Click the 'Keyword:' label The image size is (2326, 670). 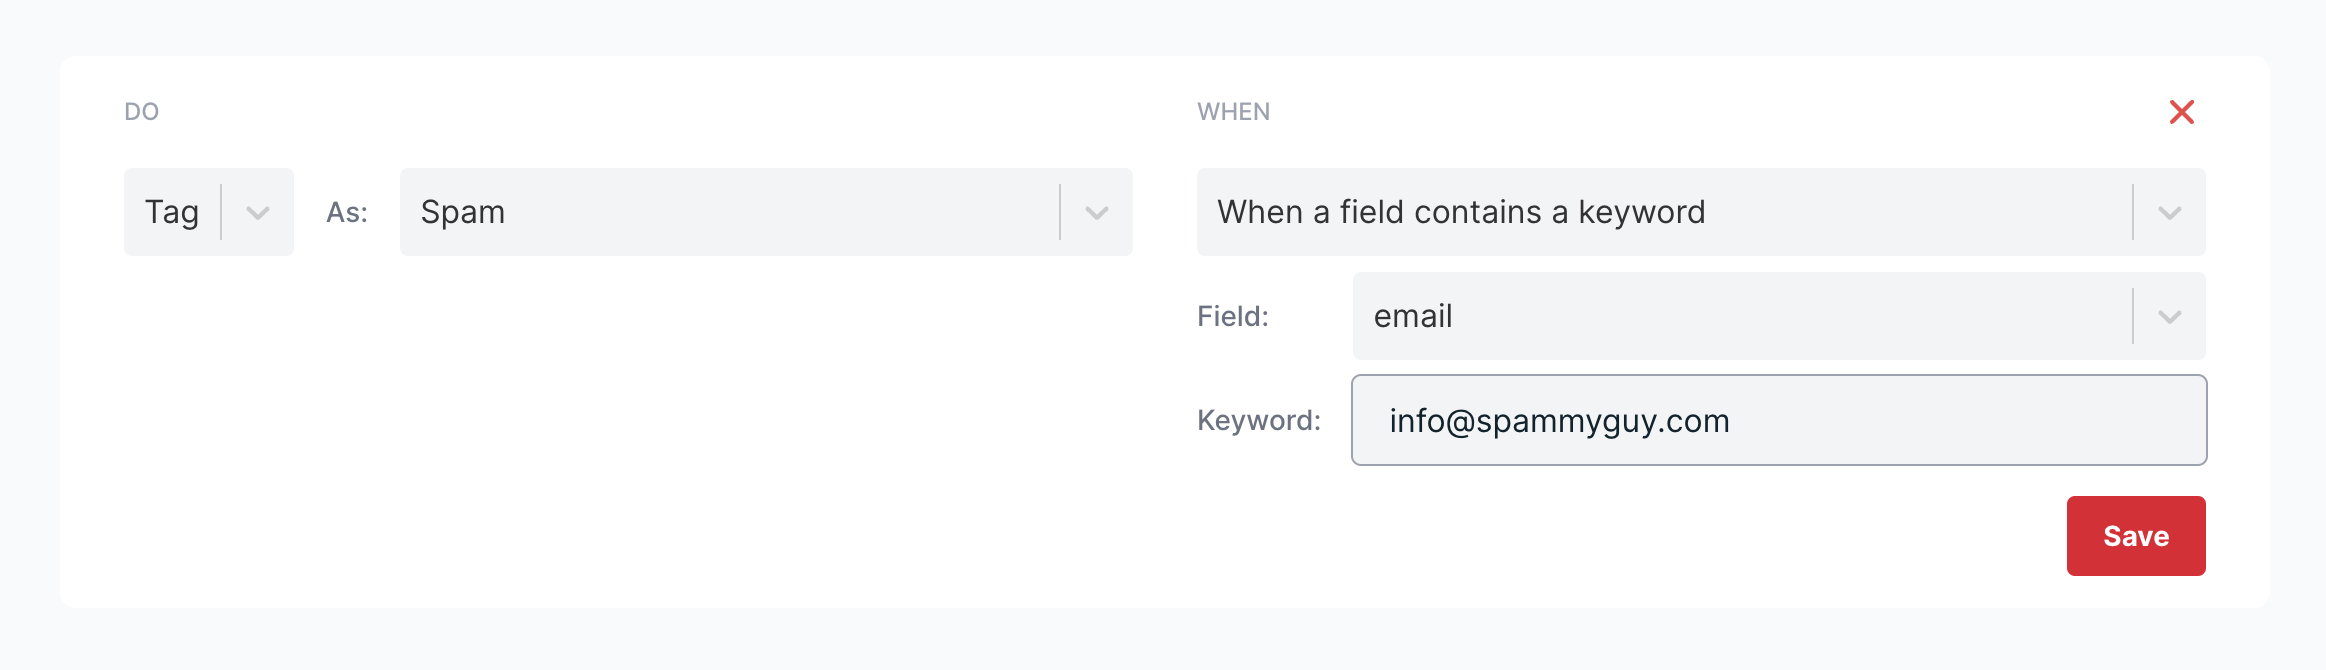tap(1258, 420)
